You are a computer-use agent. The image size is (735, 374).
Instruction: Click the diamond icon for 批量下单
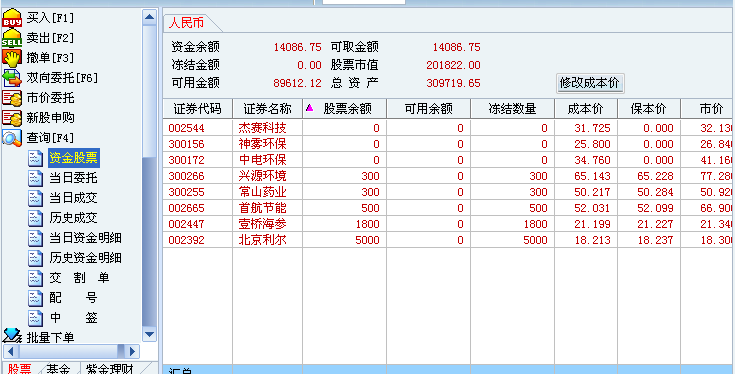tap(12, 336)
